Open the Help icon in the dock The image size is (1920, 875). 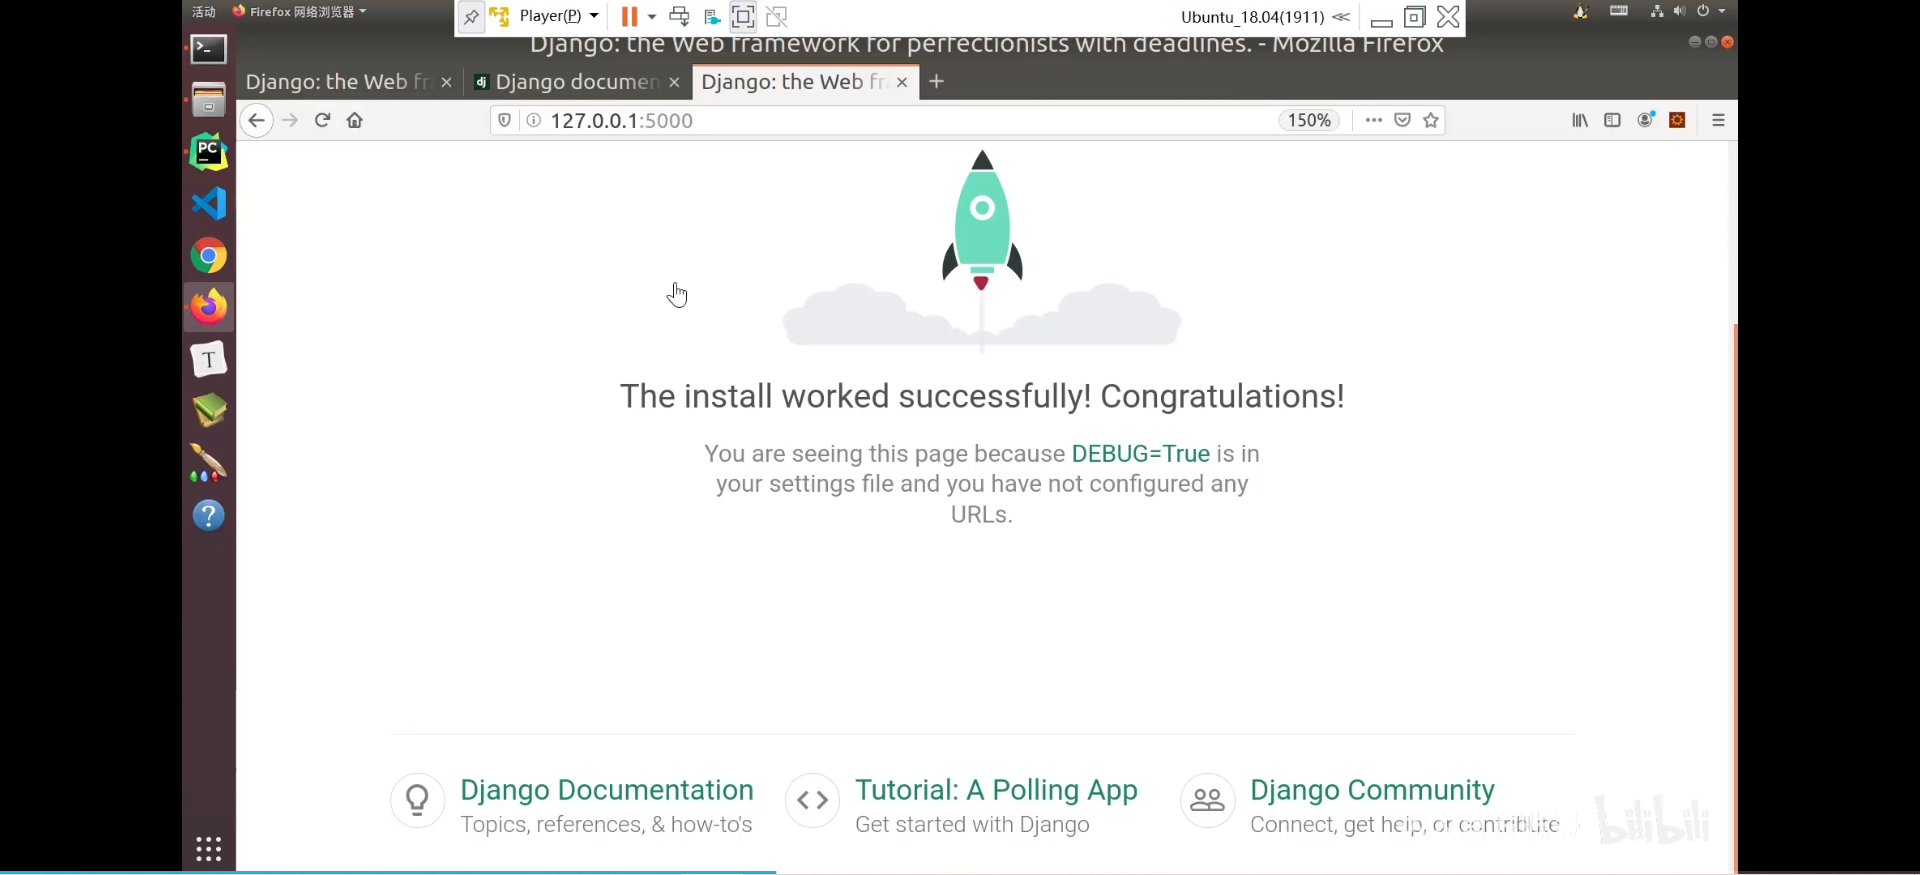point(209,516)
